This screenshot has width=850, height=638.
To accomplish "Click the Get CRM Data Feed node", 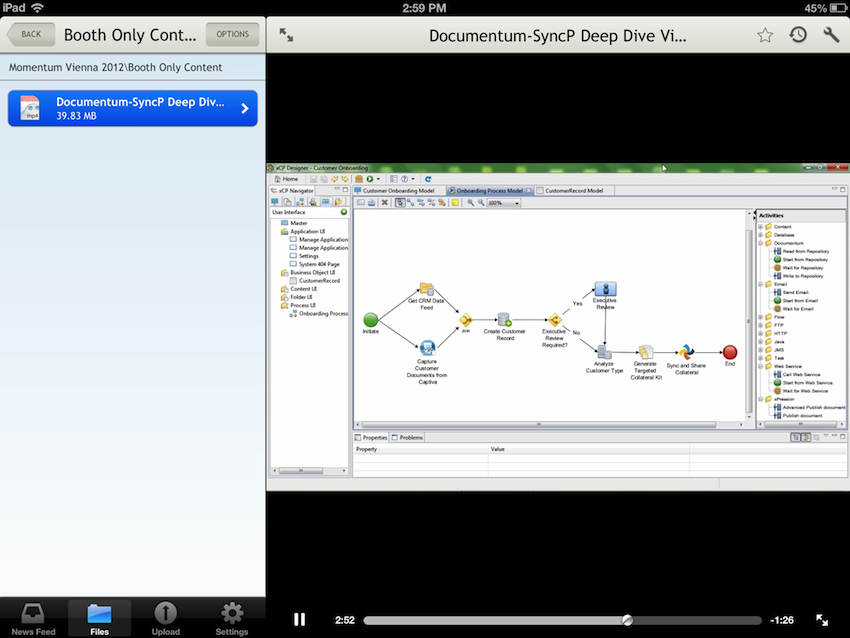I will point(427,289).
